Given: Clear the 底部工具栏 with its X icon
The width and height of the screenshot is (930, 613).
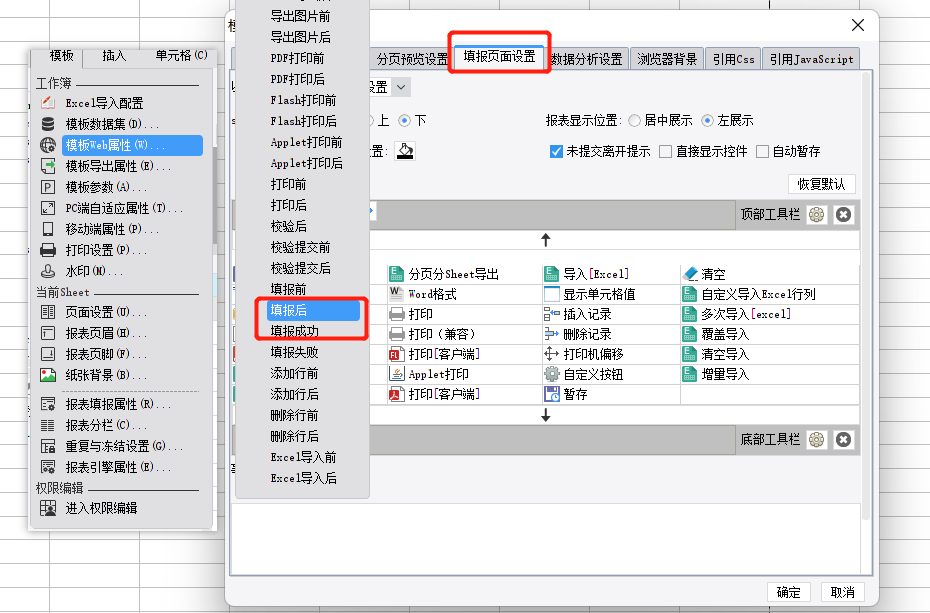Looking at the screenshot, I should pos(843,439).
